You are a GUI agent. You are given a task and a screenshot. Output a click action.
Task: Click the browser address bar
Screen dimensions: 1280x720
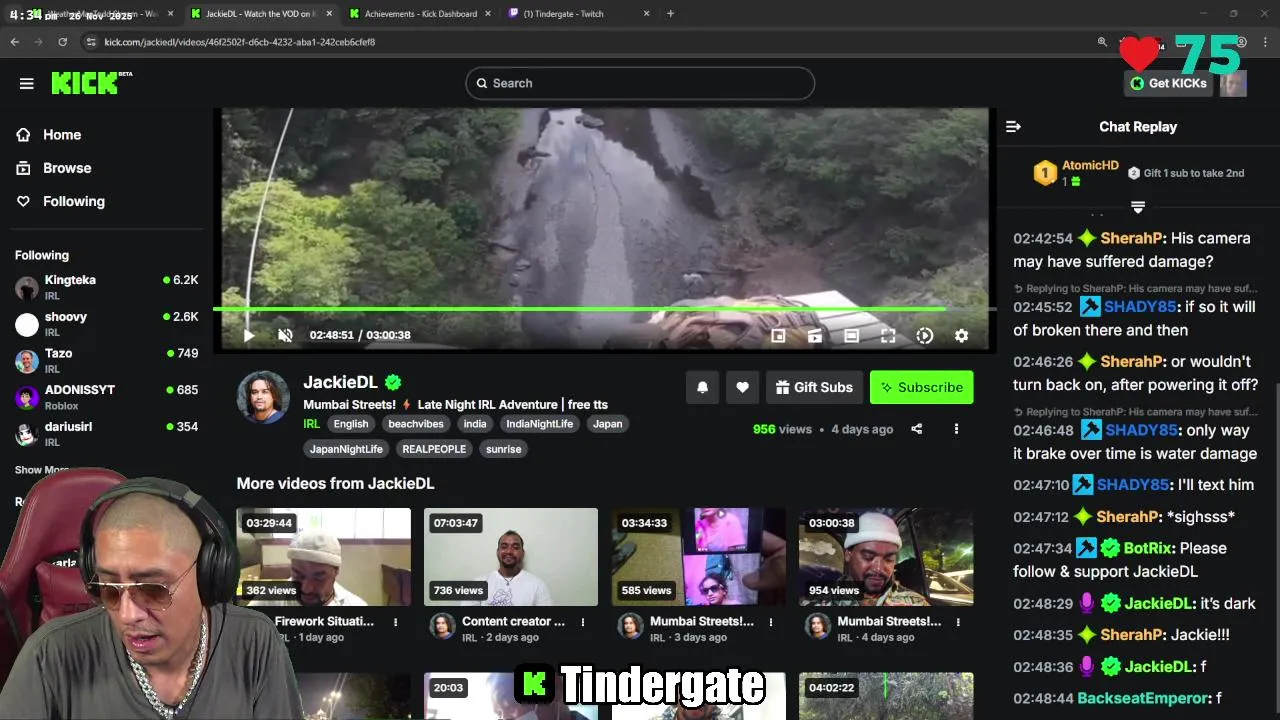(590, 42)
